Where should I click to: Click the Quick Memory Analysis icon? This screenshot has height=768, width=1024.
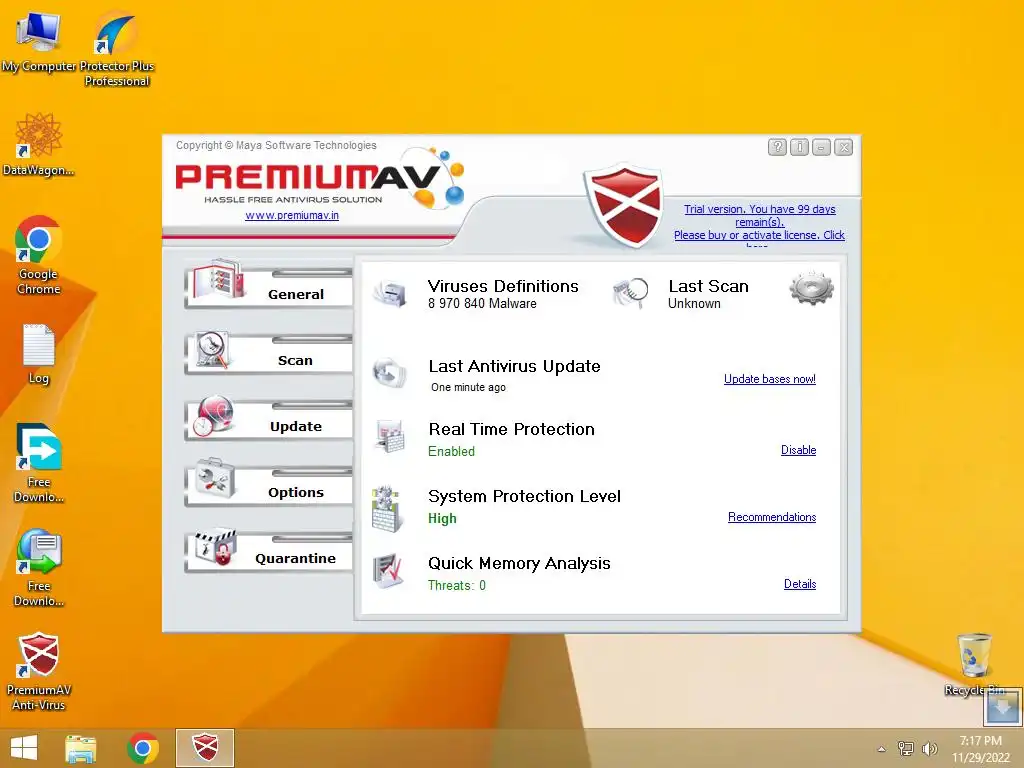pos(389,571)
